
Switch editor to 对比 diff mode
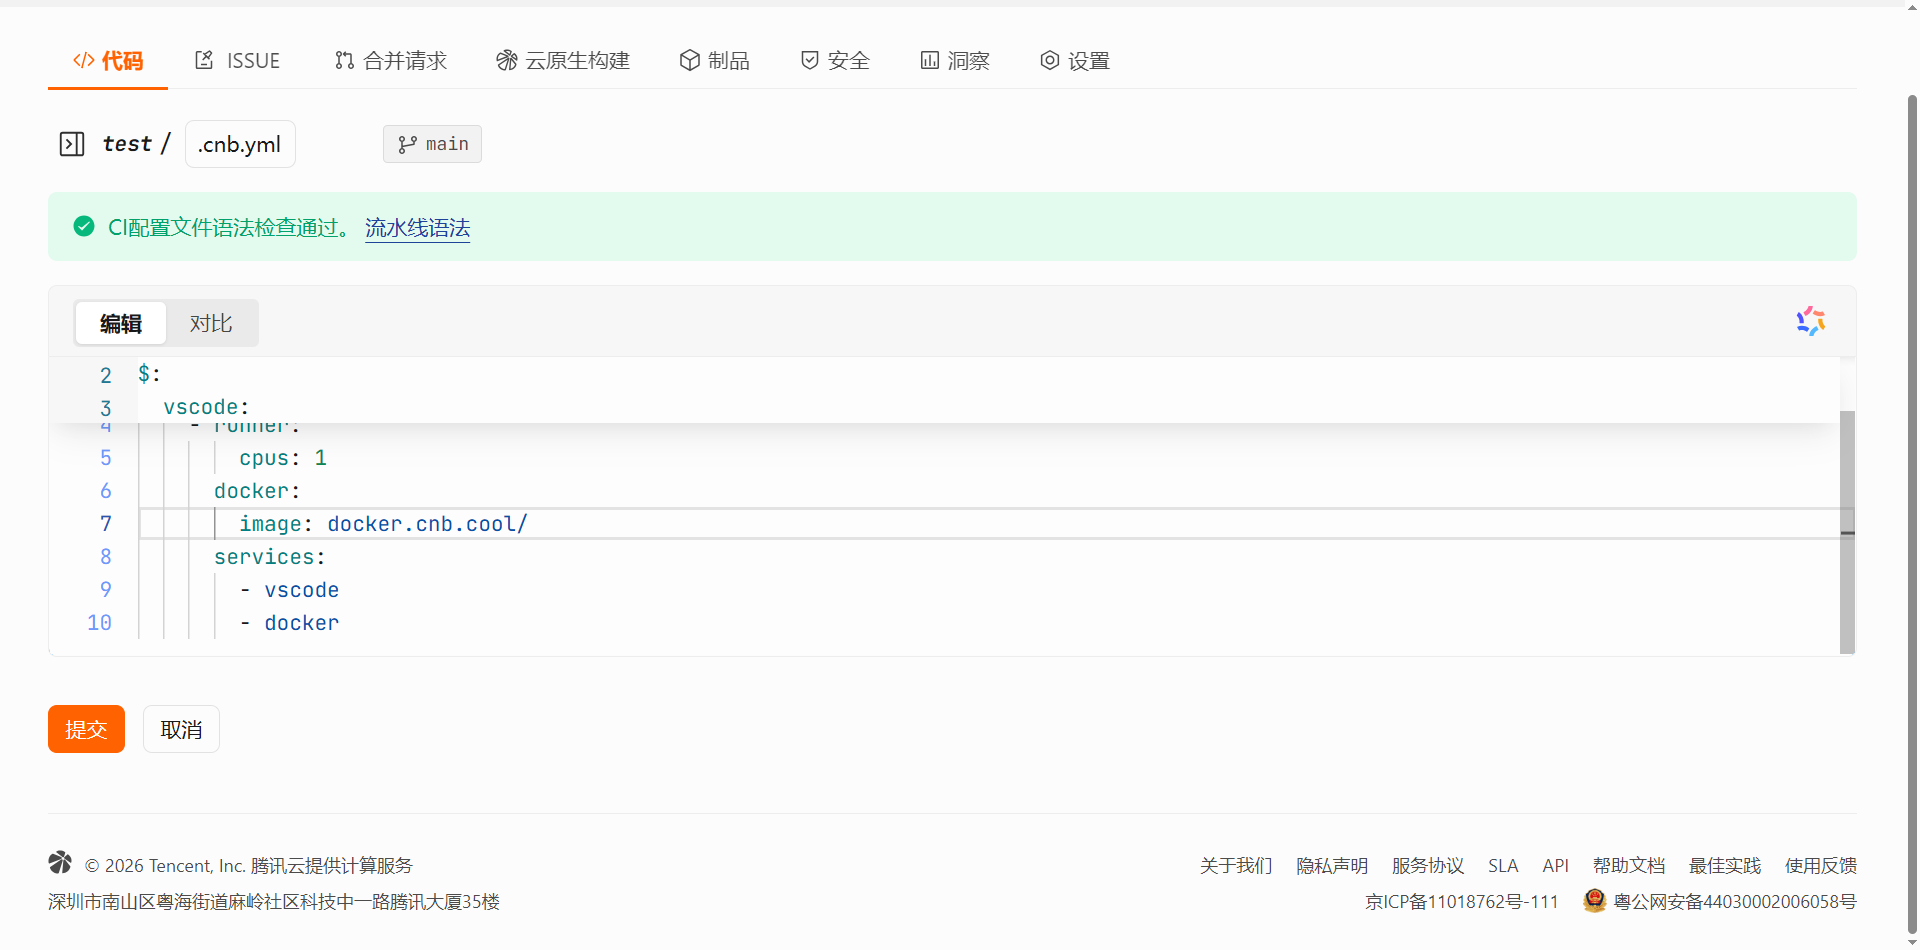click(211, 324)
